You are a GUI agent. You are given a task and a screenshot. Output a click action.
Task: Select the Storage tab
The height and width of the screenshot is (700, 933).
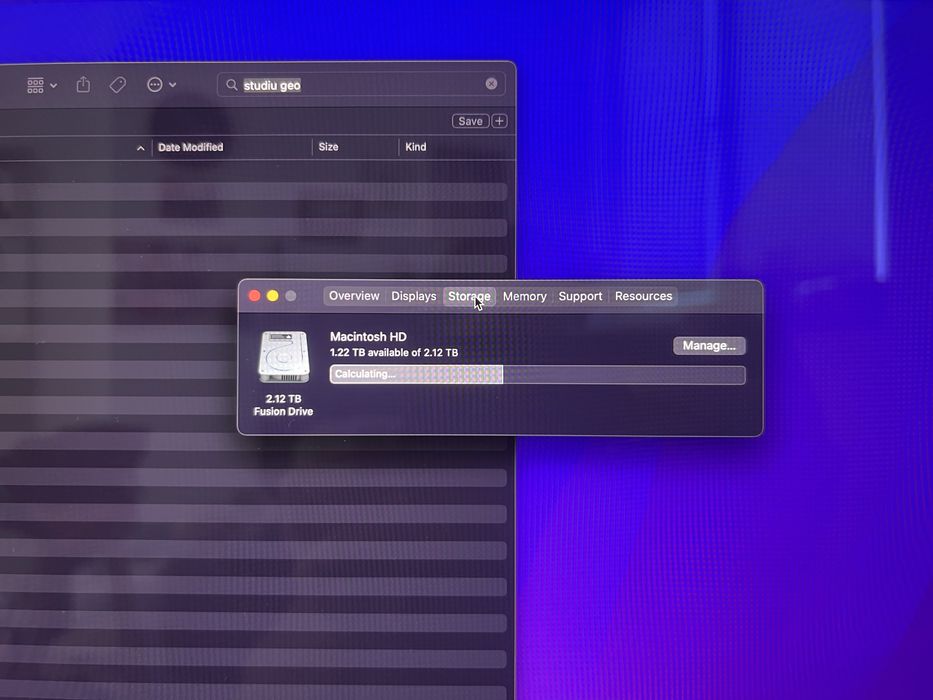pos(469,296)
